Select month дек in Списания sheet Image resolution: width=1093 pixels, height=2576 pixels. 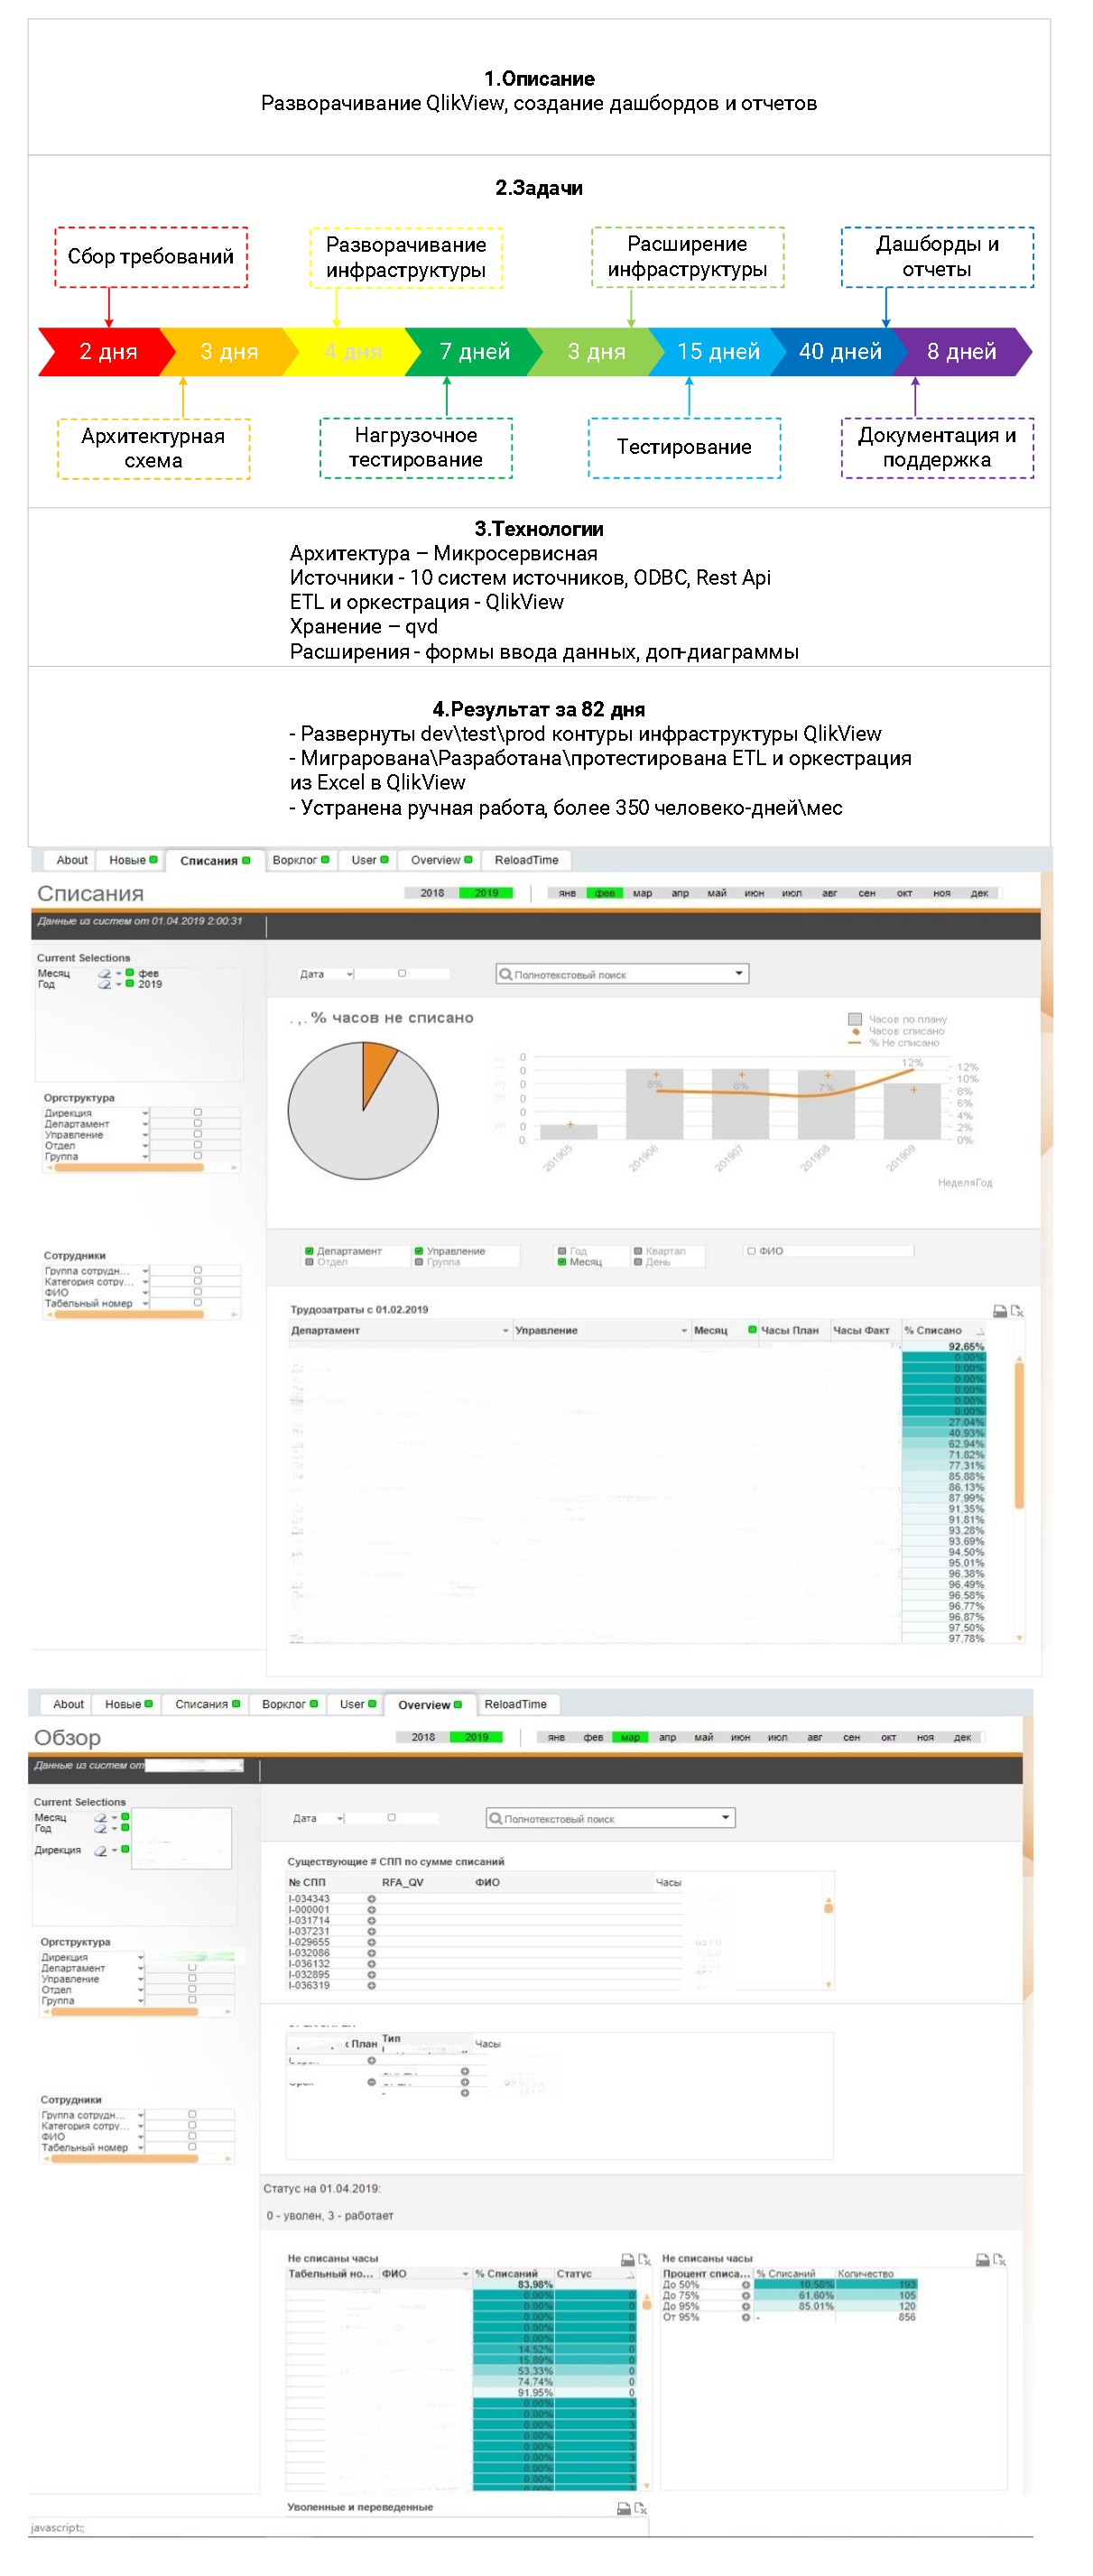coord(979,893)
